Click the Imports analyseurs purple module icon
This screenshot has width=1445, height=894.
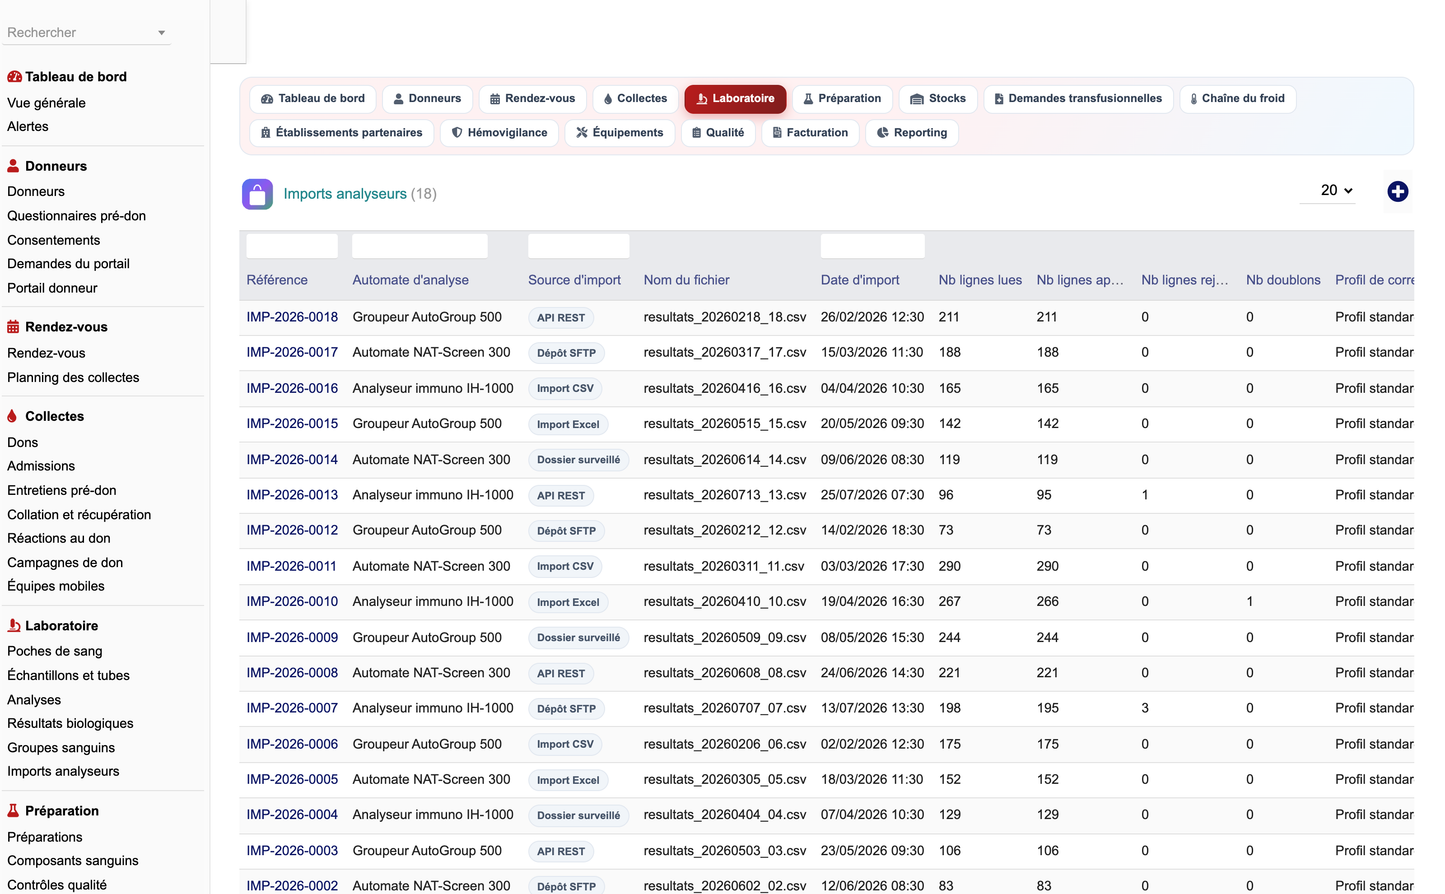click(x=257, y=194)
